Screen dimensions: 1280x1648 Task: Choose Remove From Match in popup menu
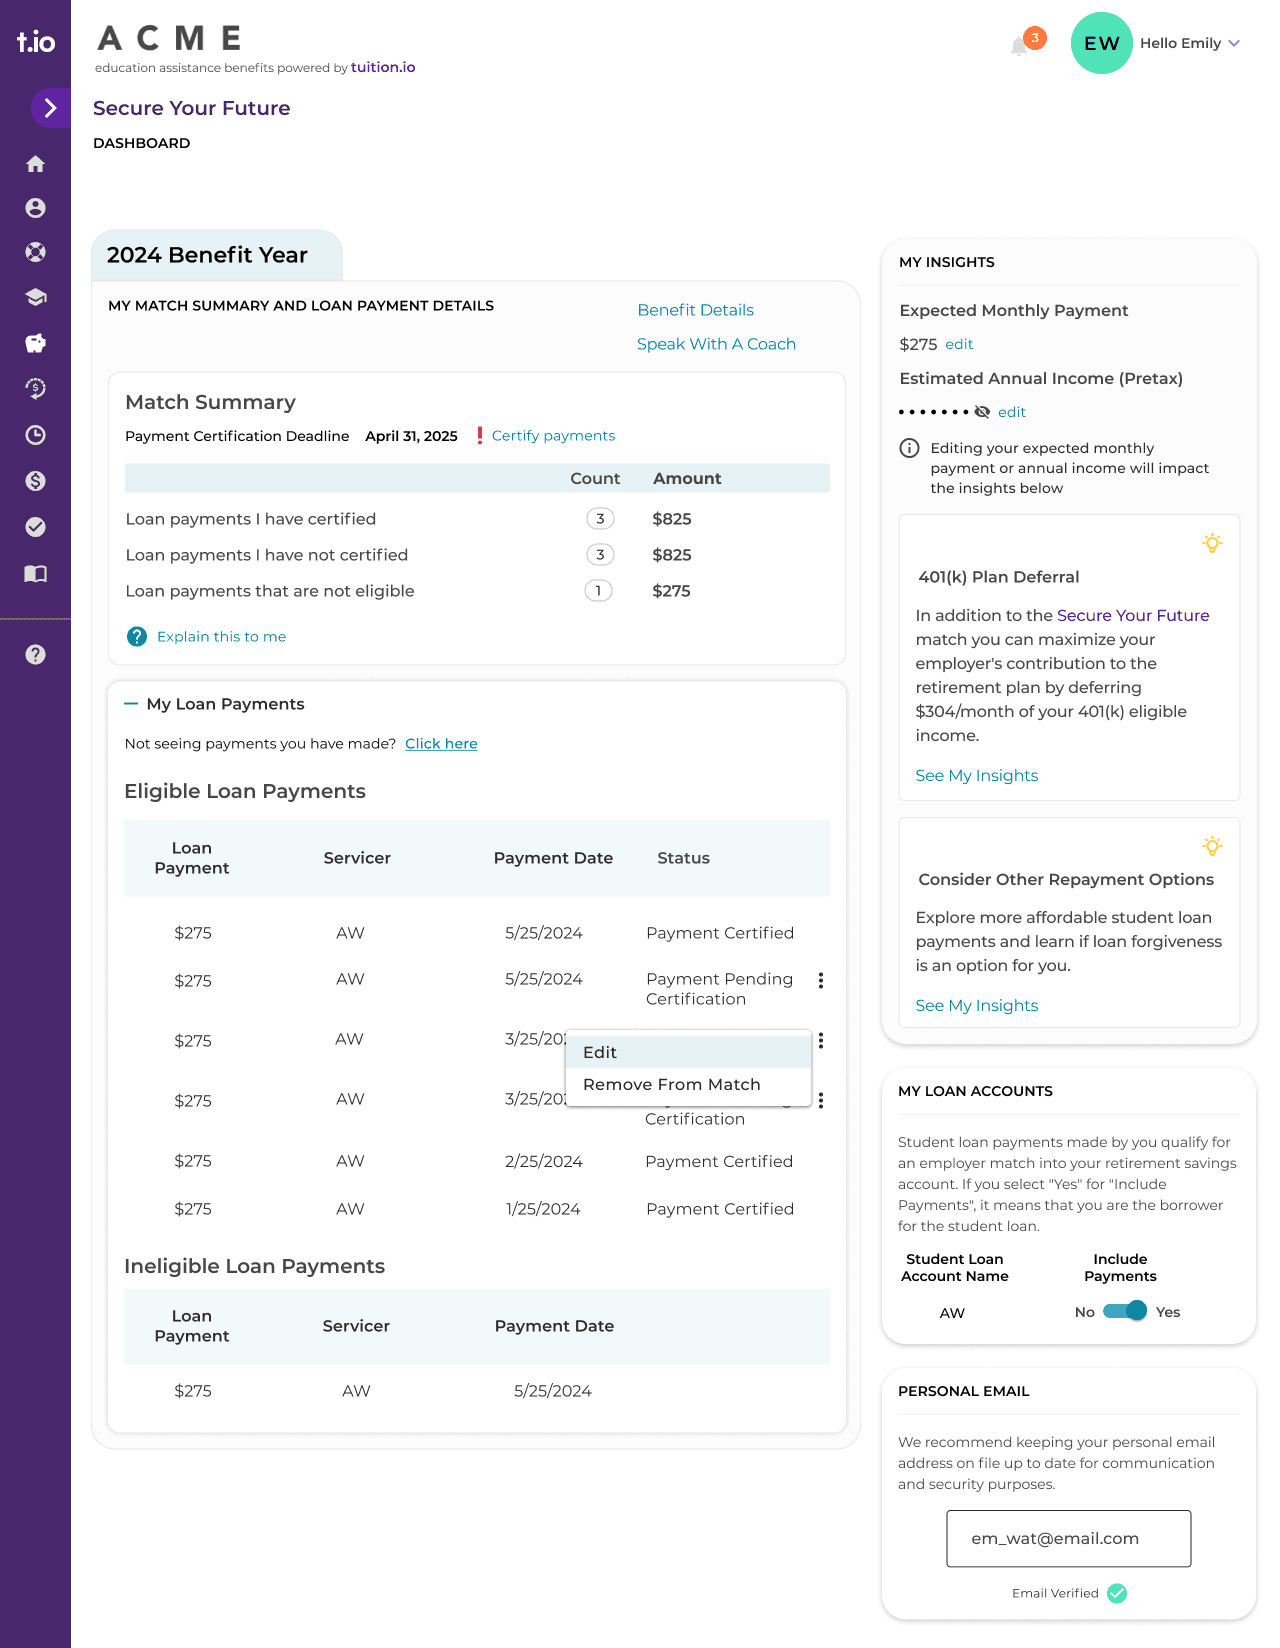[x=688, y=1085]
